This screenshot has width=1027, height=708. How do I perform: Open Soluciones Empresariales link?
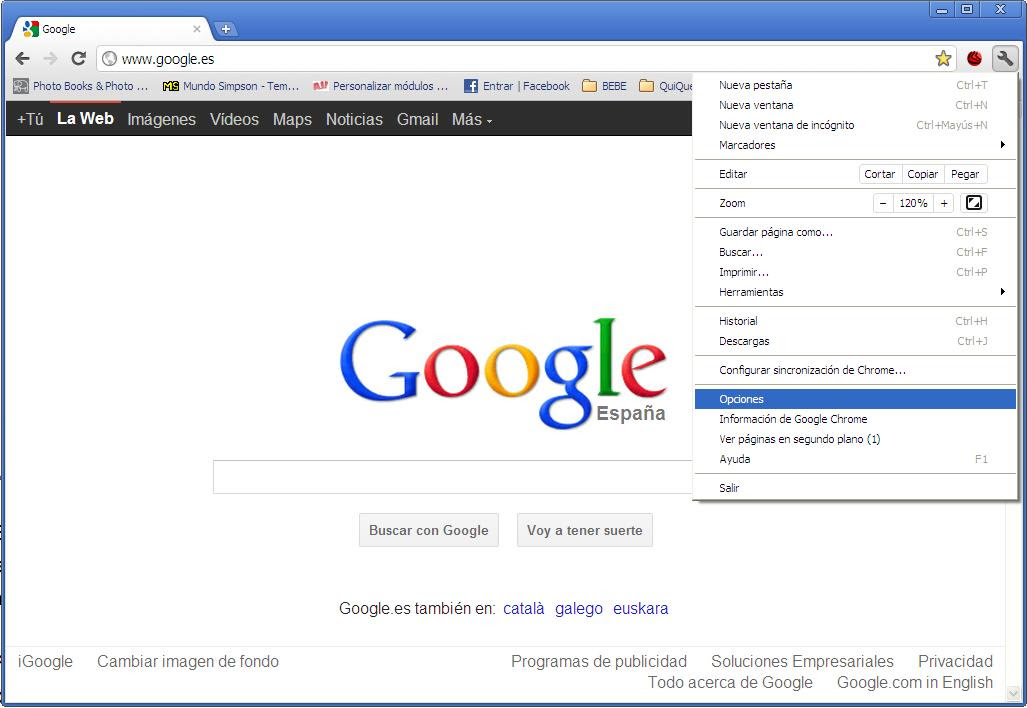(x=802, y=661)
